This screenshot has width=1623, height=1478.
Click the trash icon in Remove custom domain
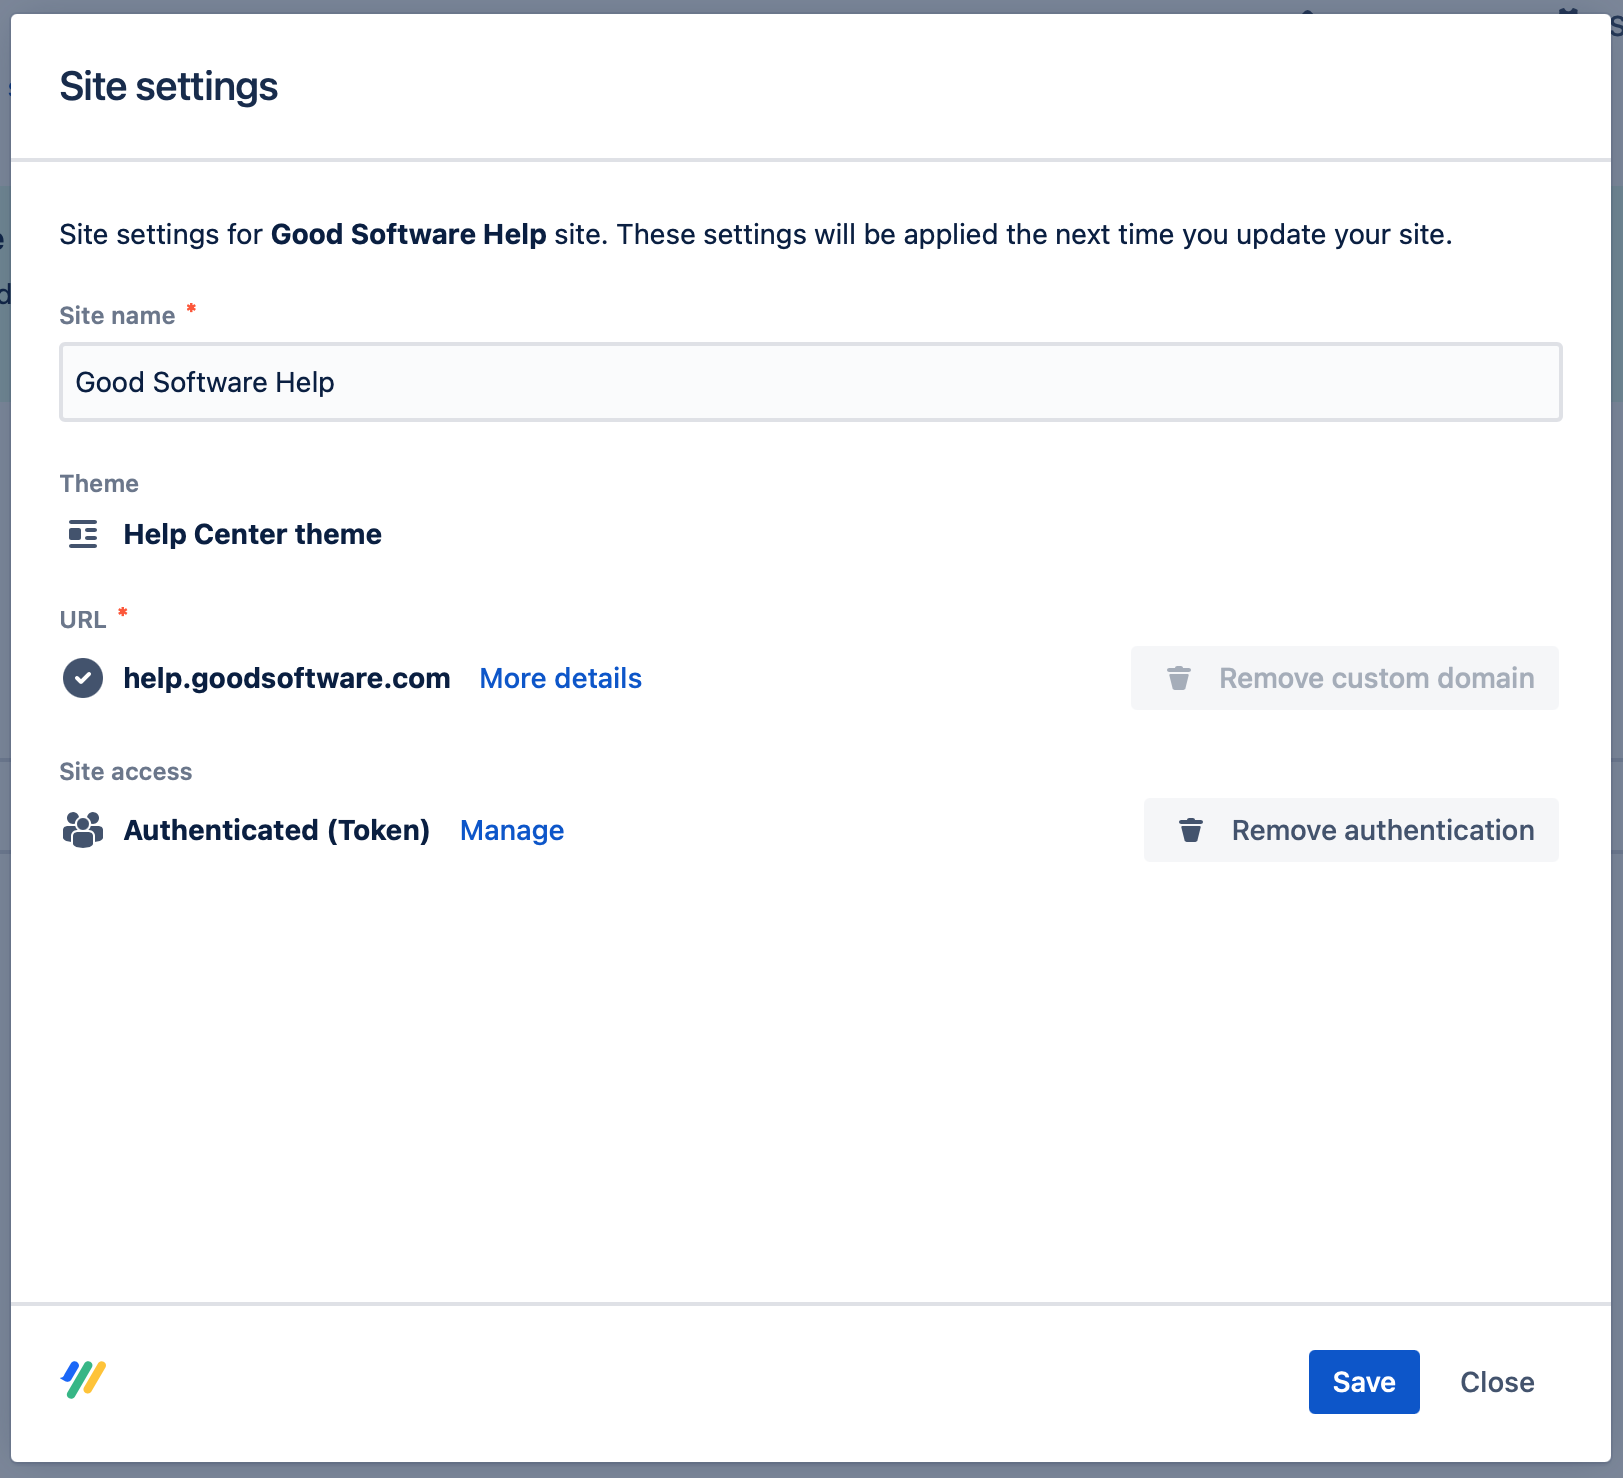click(1179, 678)
